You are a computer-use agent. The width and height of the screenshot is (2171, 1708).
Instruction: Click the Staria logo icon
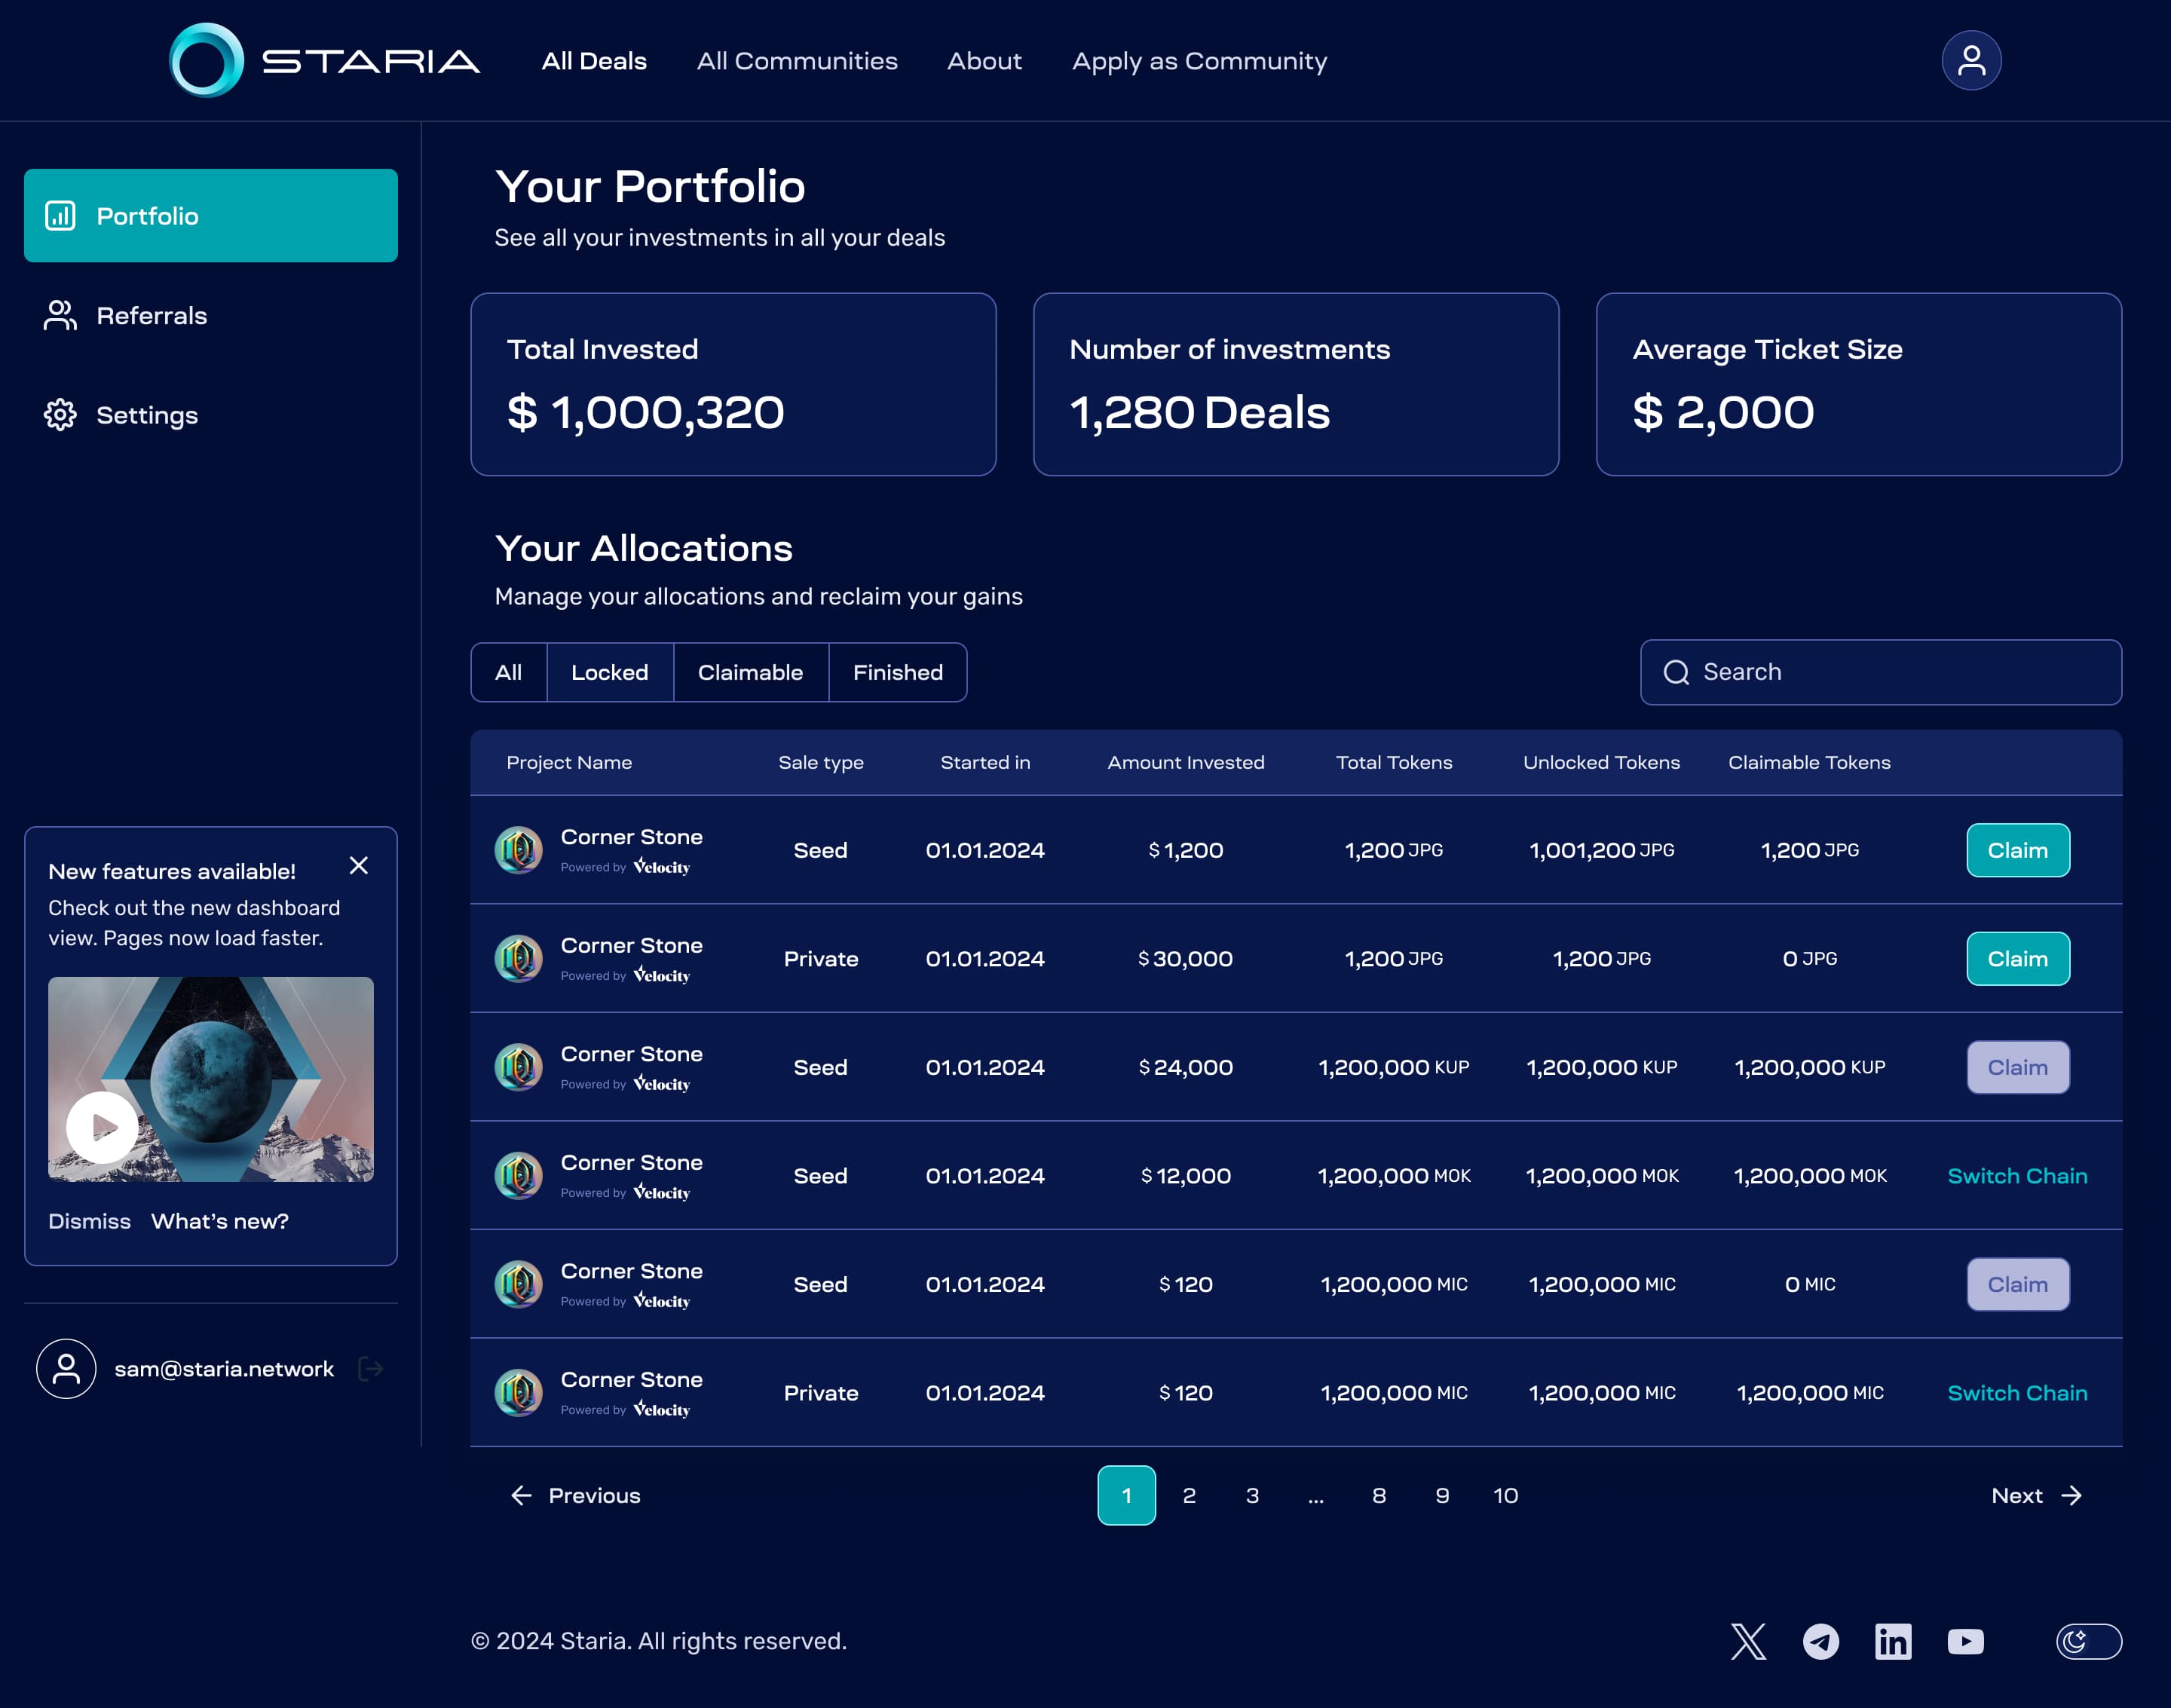pyautogui.click(x=206, y=60)
